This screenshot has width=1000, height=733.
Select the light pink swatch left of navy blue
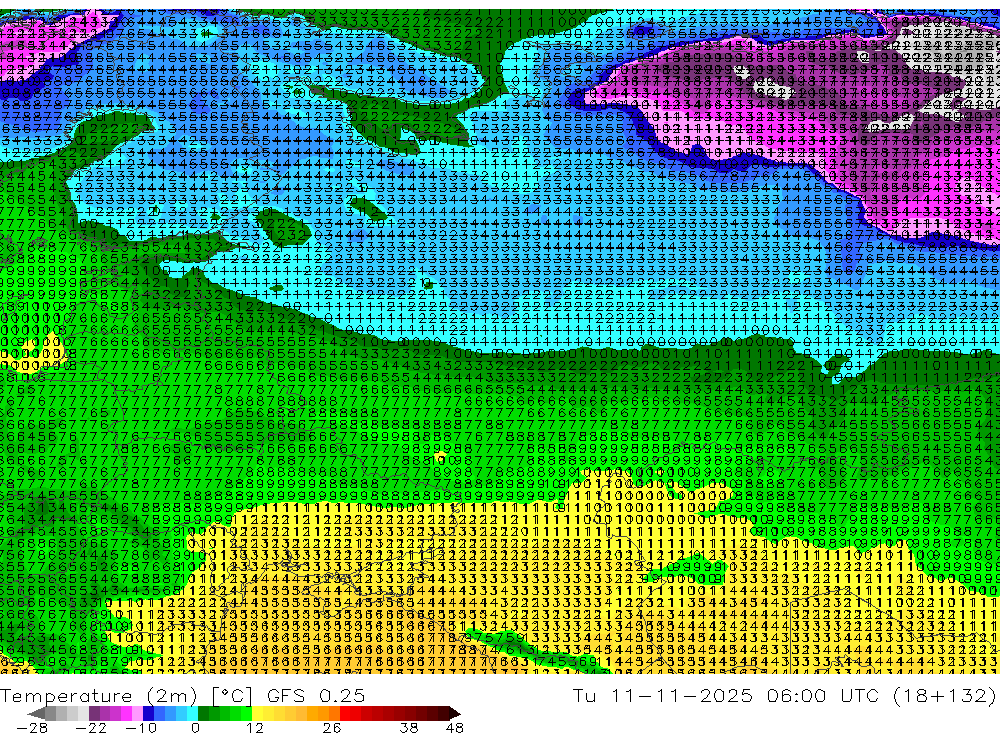pyautogui.click(x=138, y=713)
